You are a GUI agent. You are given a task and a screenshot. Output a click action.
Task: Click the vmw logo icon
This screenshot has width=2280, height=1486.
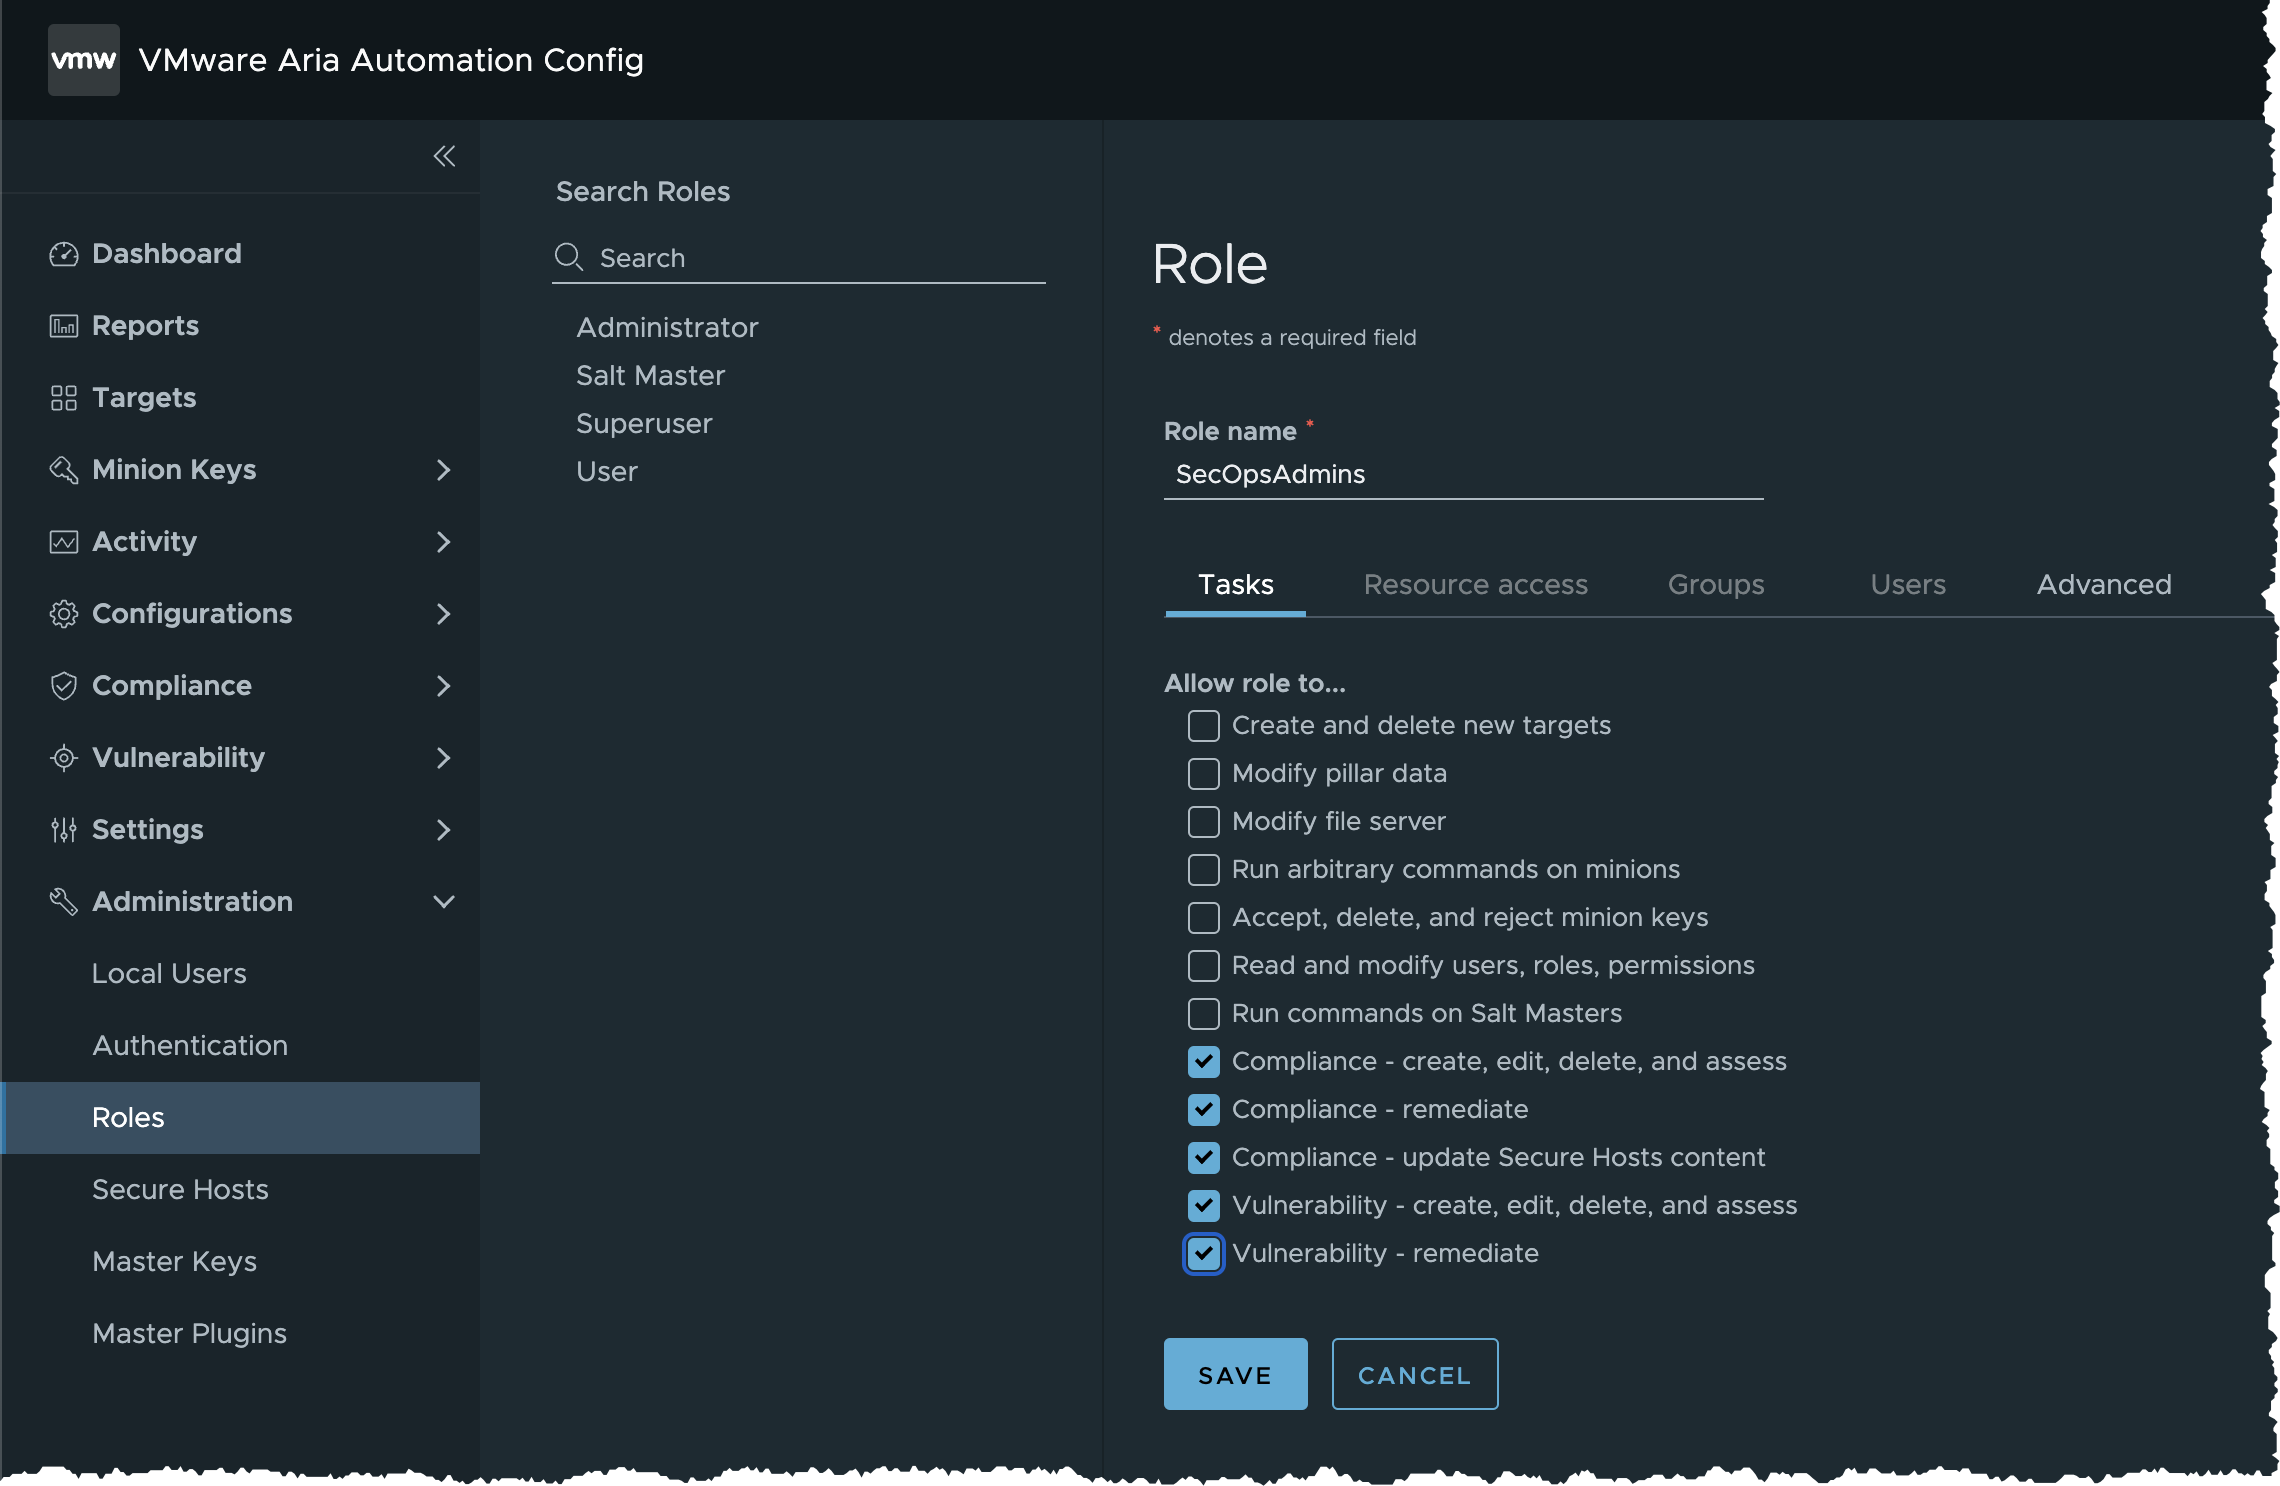pos(84,60)
